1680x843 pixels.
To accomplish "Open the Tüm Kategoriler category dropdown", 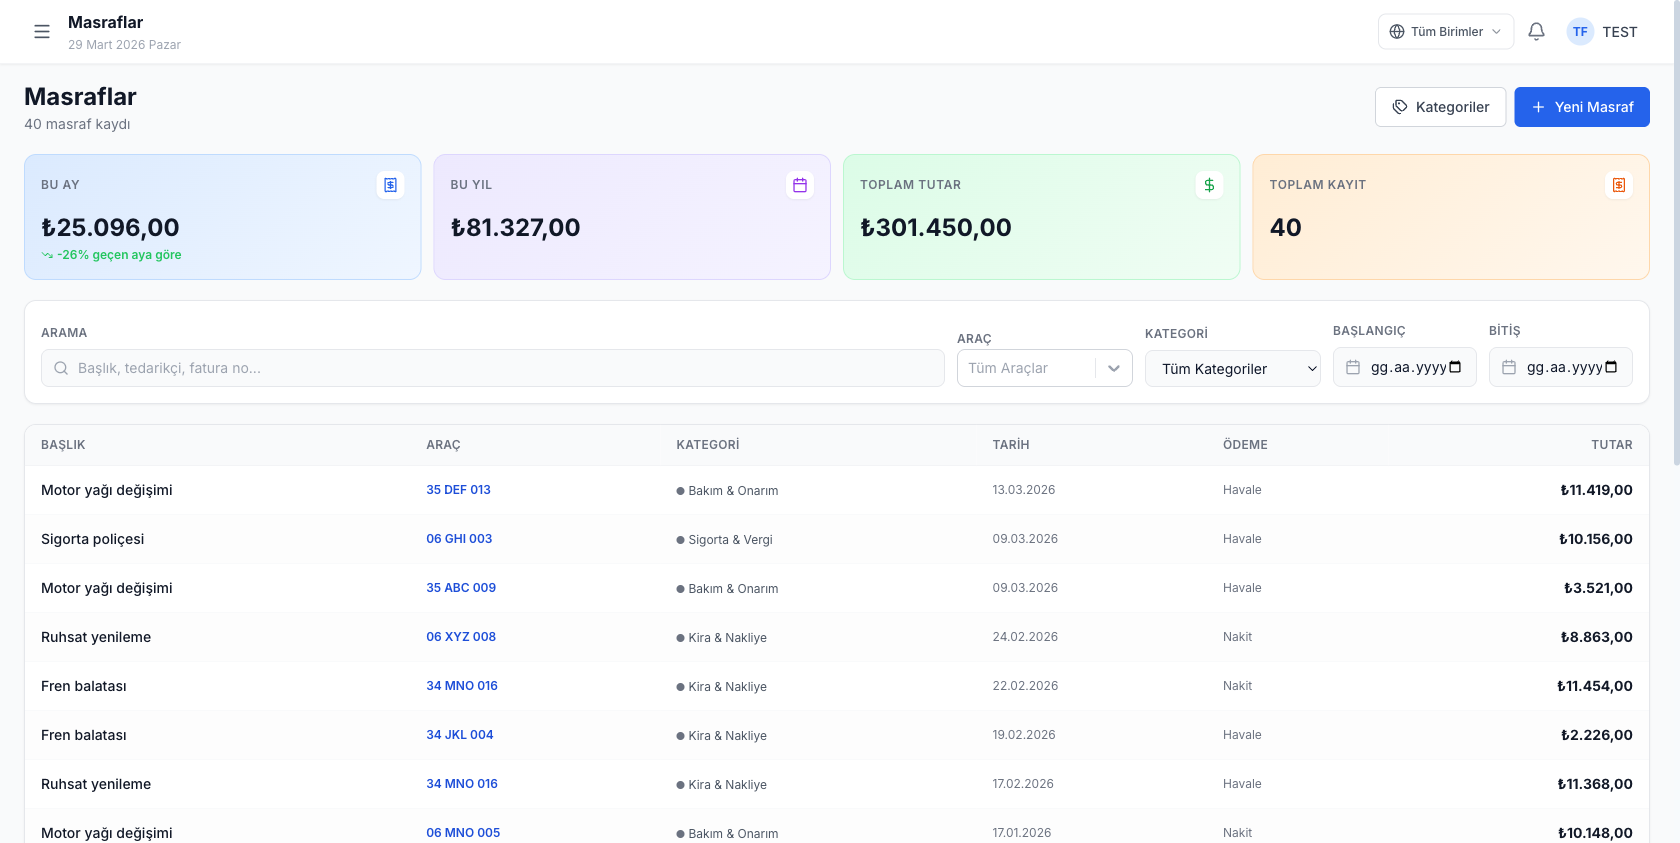I will click(x=1232, y=369).
